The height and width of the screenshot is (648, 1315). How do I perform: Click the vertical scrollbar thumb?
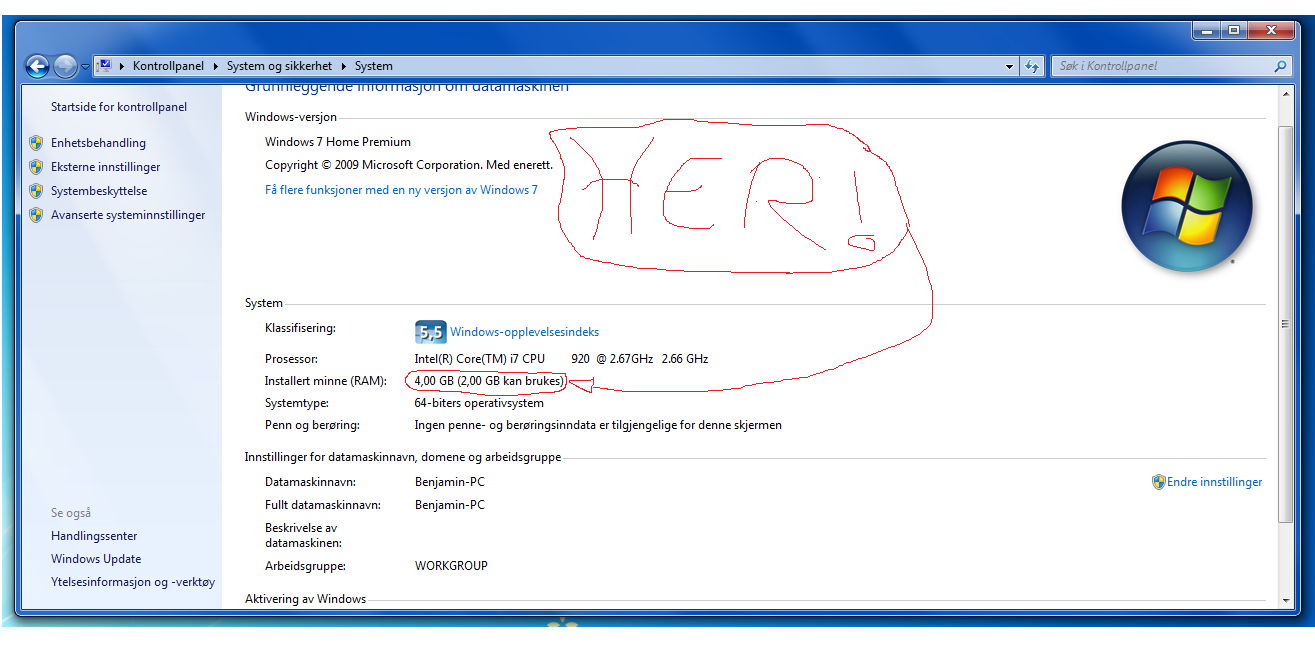pyautogui.click(x=1286, y=325)
